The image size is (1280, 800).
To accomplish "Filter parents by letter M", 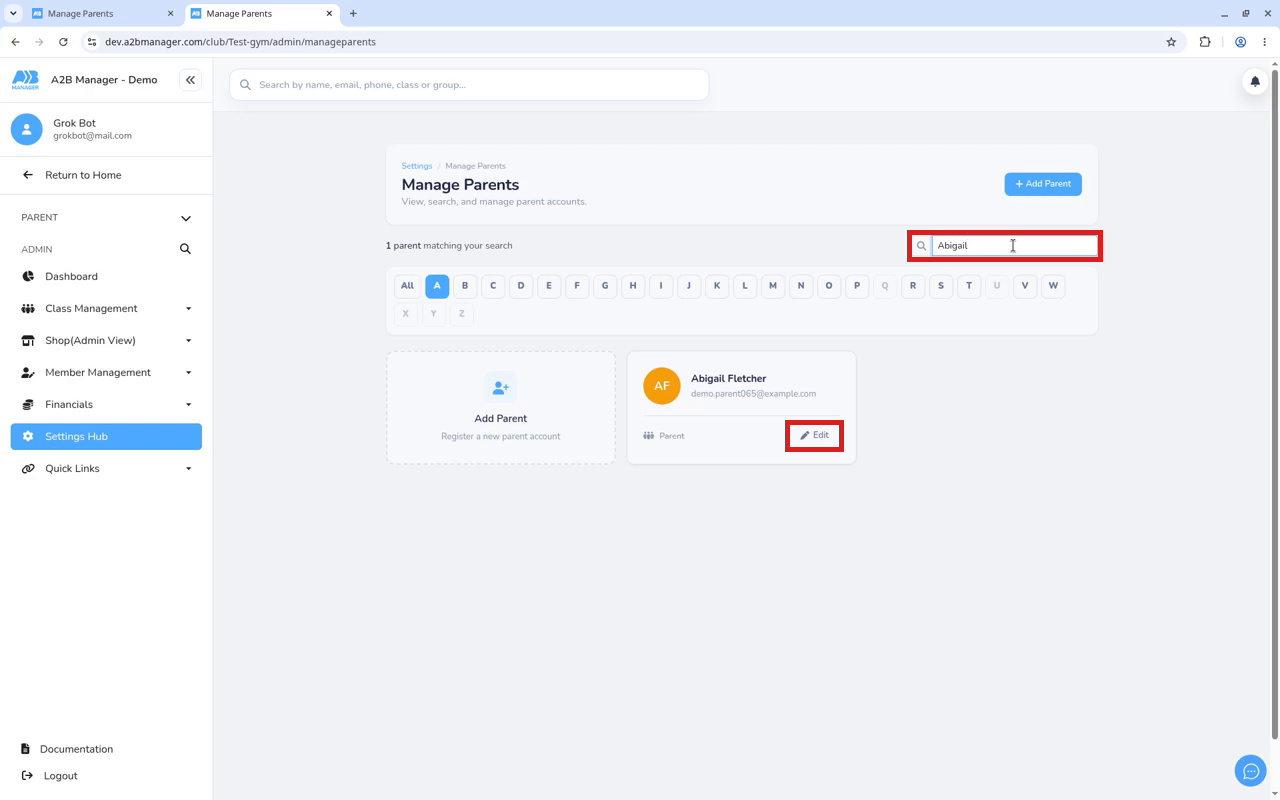I will [773, 286].
